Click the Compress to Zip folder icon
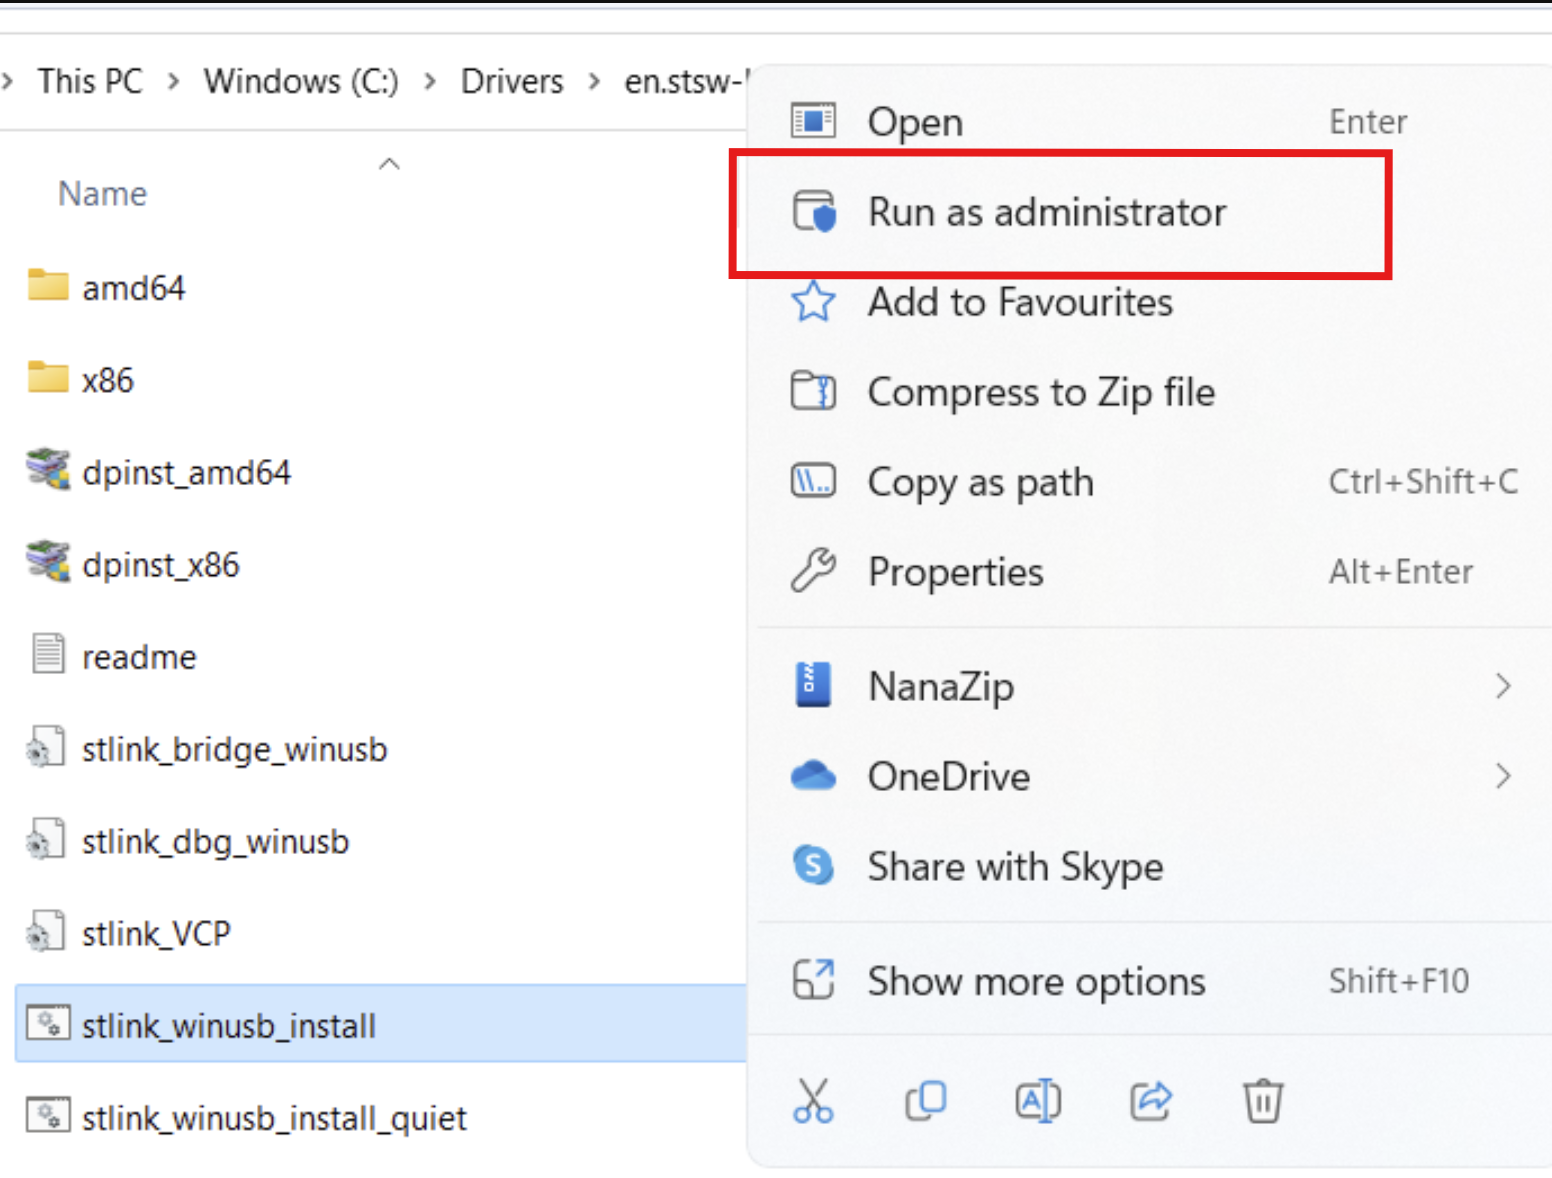 pos(813,391)
